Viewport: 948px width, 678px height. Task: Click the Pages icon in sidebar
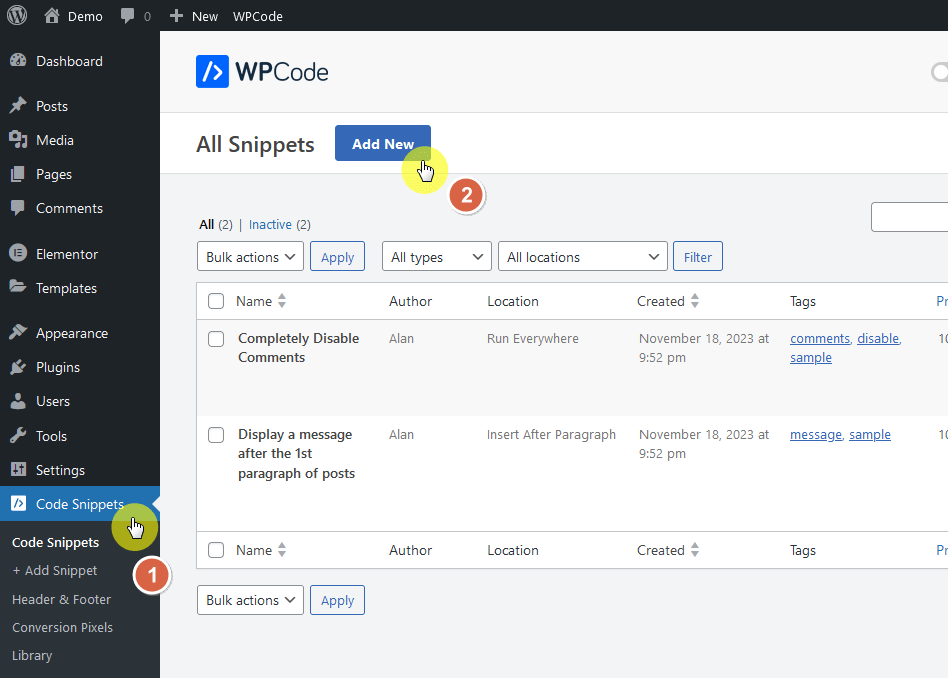[x=18, y=174]
